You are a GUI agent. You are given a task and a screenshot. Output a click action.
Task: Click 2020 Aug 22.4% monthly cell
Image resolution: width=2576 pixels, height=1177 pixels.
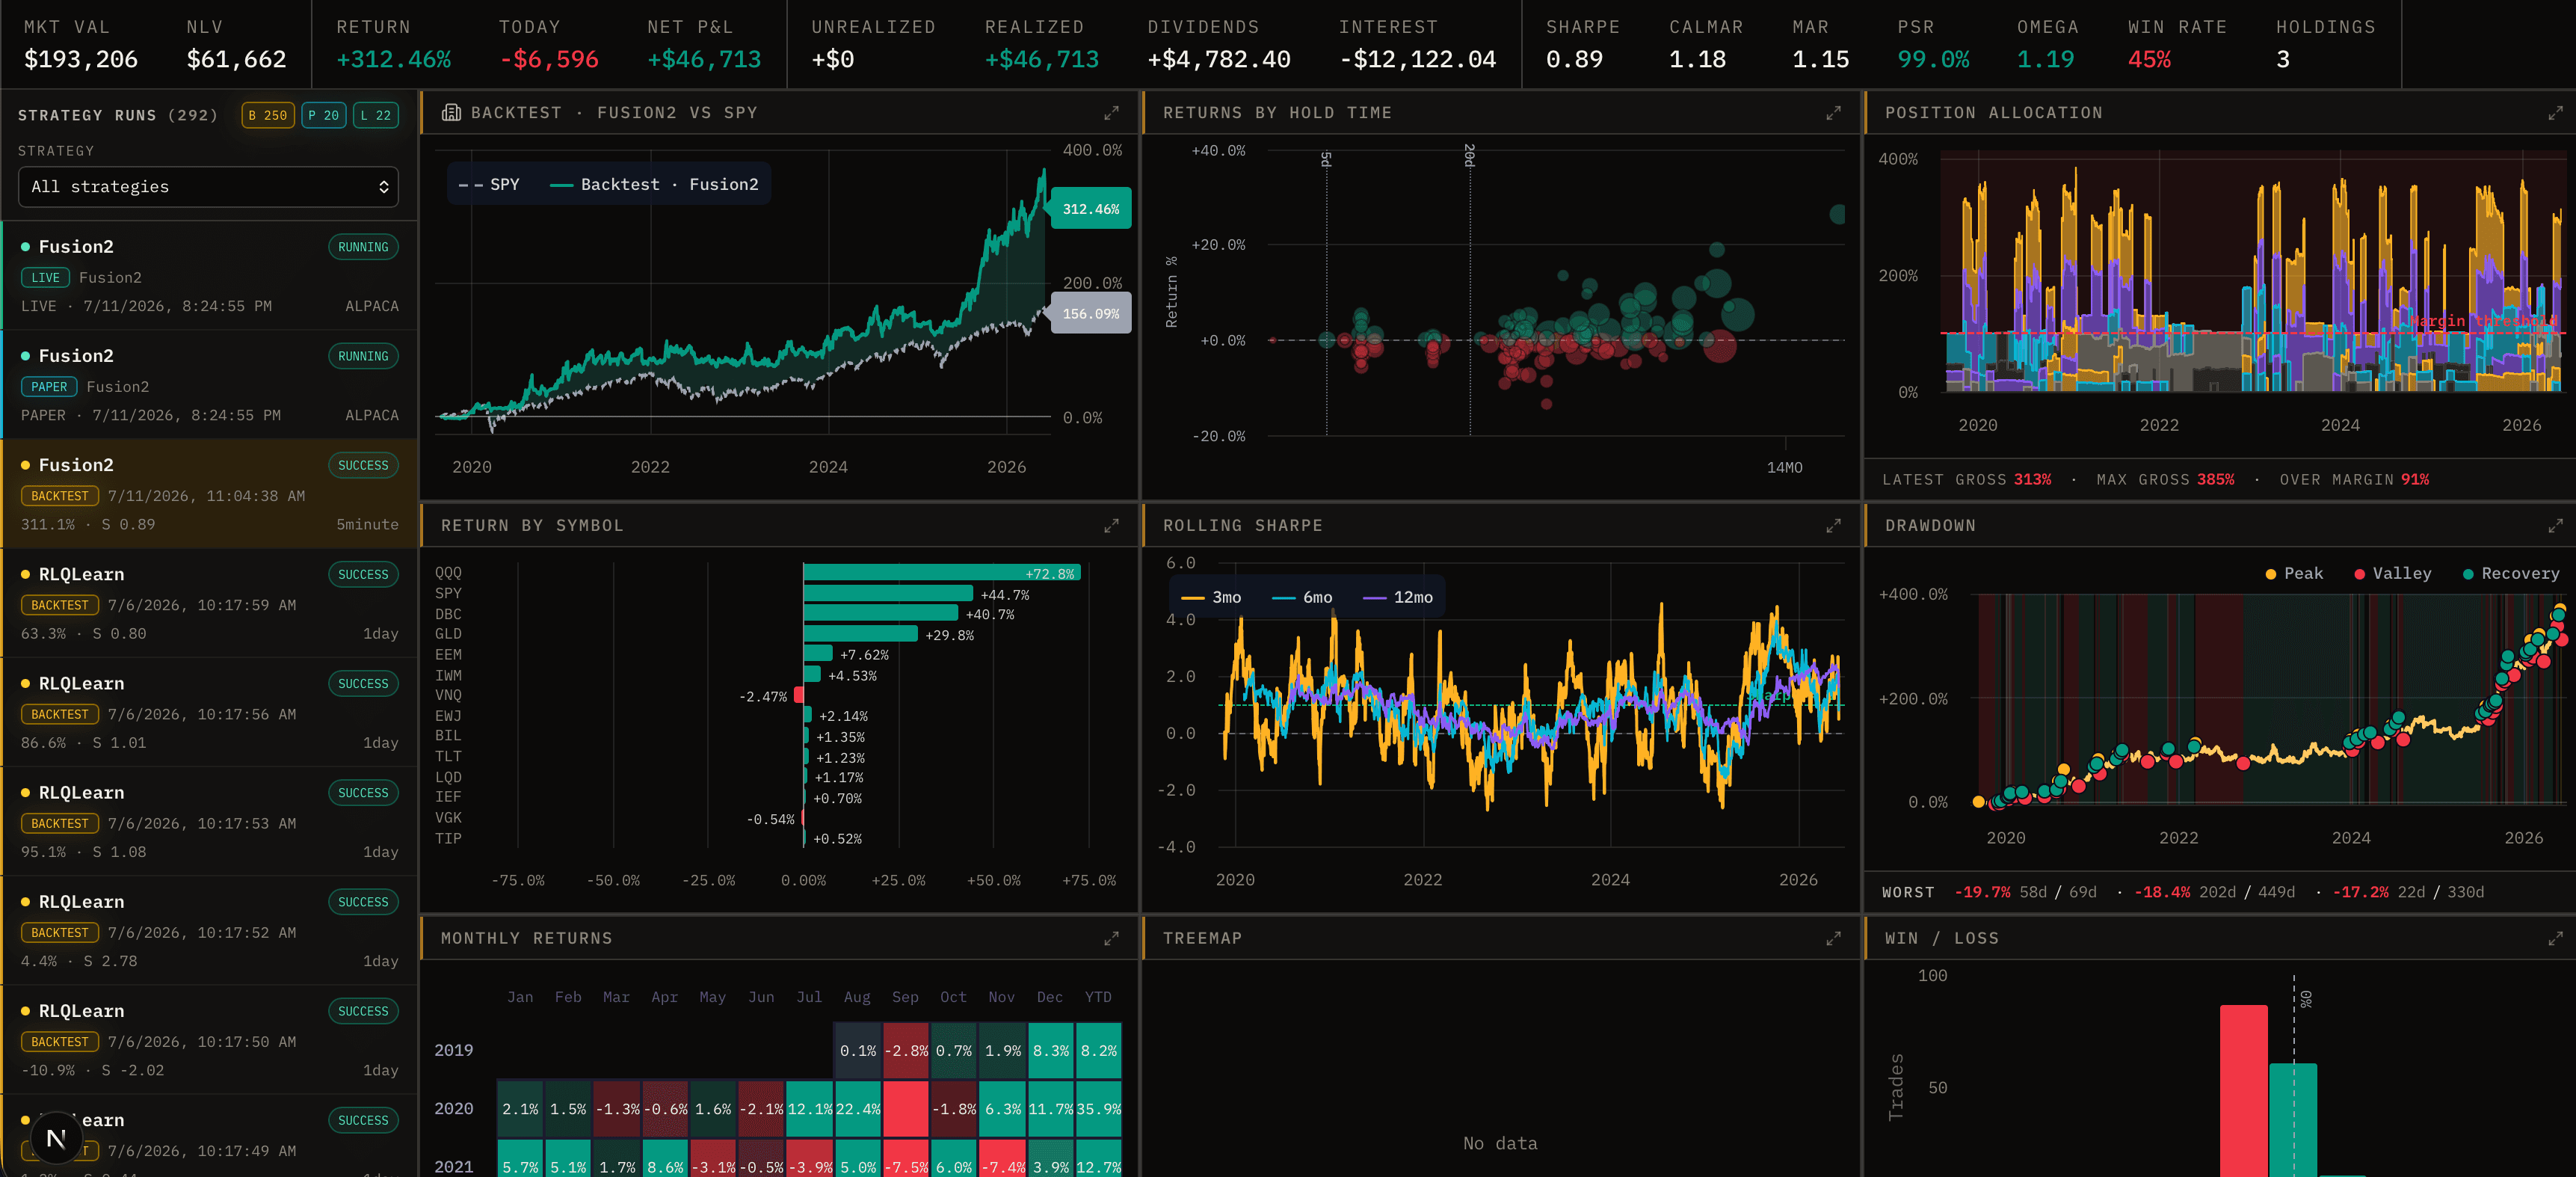pyautogui.click(x=858, y=1110)
